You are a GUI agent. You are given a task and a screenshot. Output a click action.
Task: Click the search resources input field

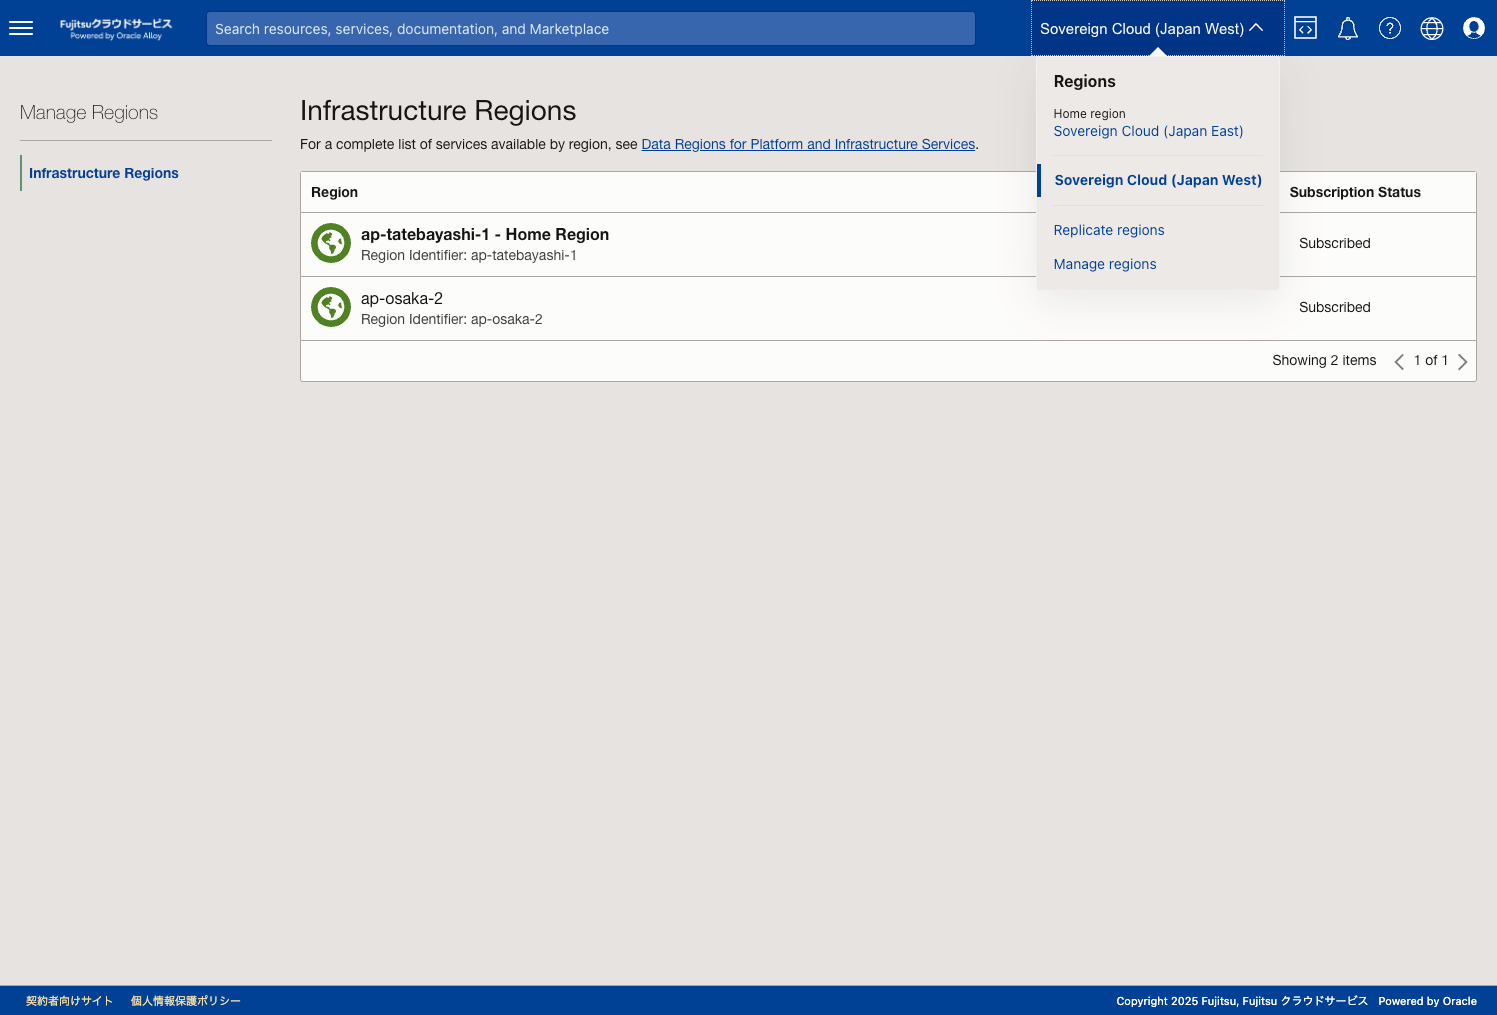[x=590, y=28]
